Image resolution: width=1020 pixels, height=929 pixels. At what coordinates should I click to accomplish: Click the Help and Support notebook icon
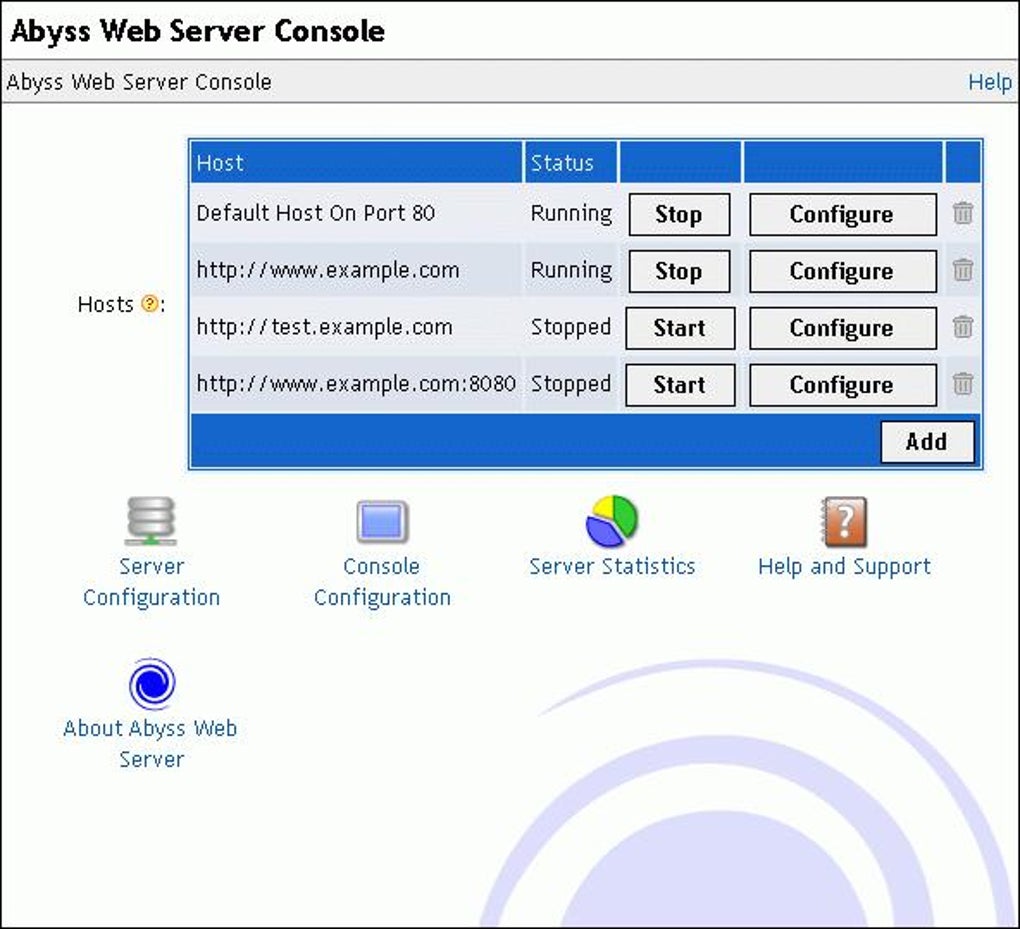(x=844, y=522)
